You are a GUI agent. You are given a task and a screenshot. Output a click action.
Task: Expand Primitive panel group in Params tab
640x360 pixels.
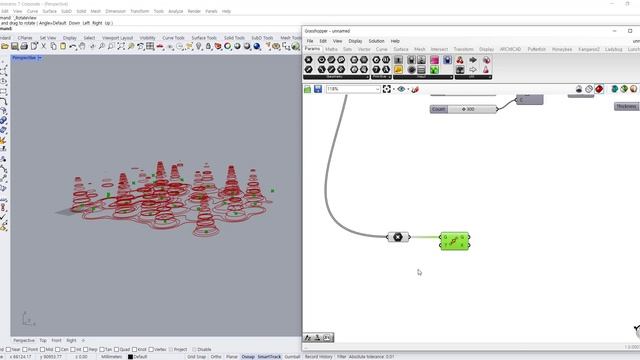(381, 77)
